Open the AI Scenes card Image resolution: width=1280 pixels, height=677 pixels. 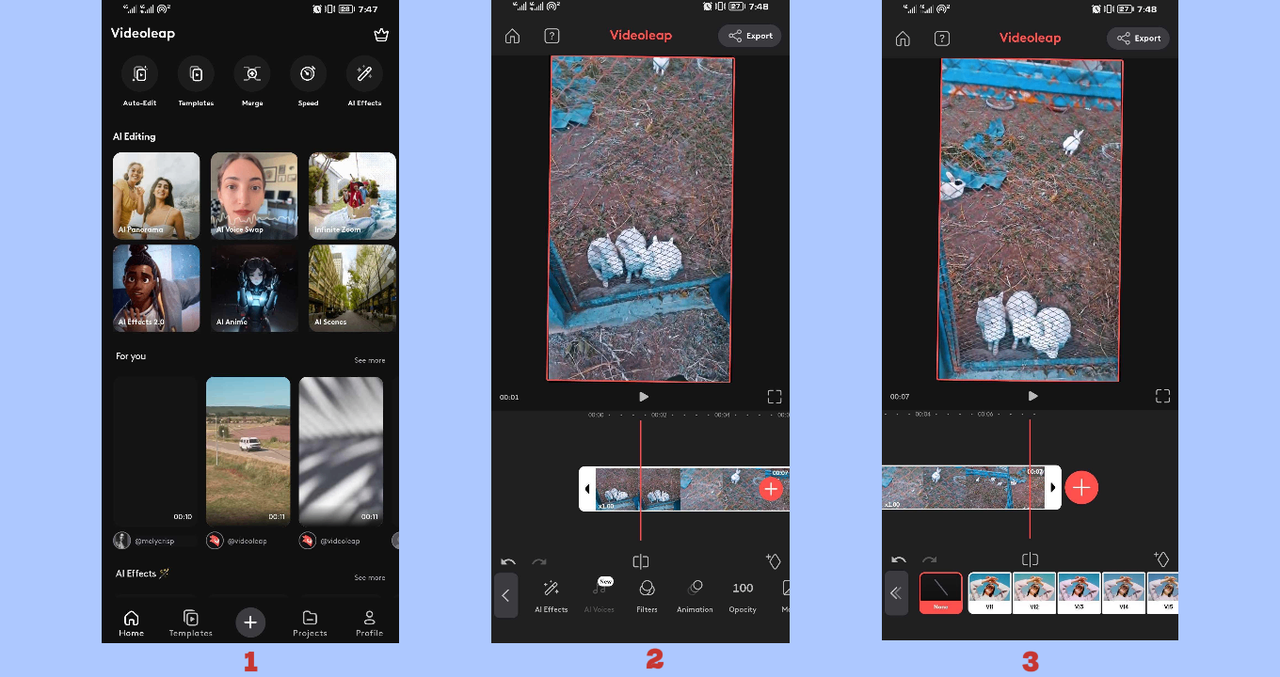[x=352, y=288]
